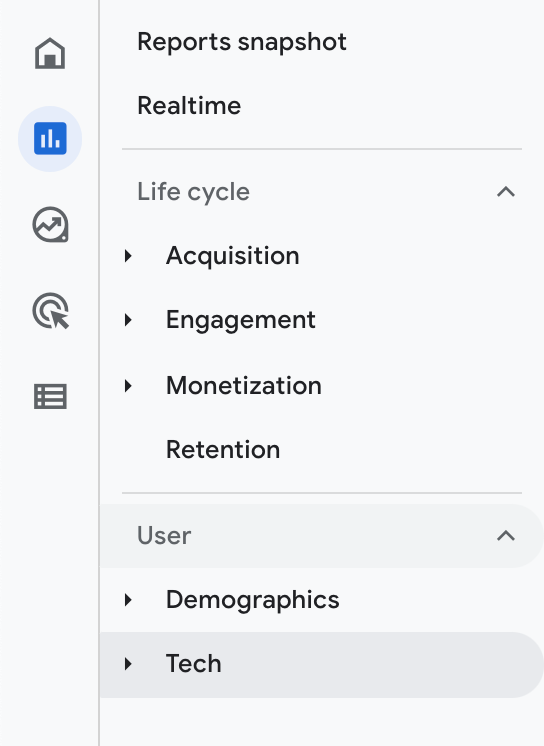The image size is (544, 746).
Task: Open the Configure table list icon
Action: (x=50, y=396)
